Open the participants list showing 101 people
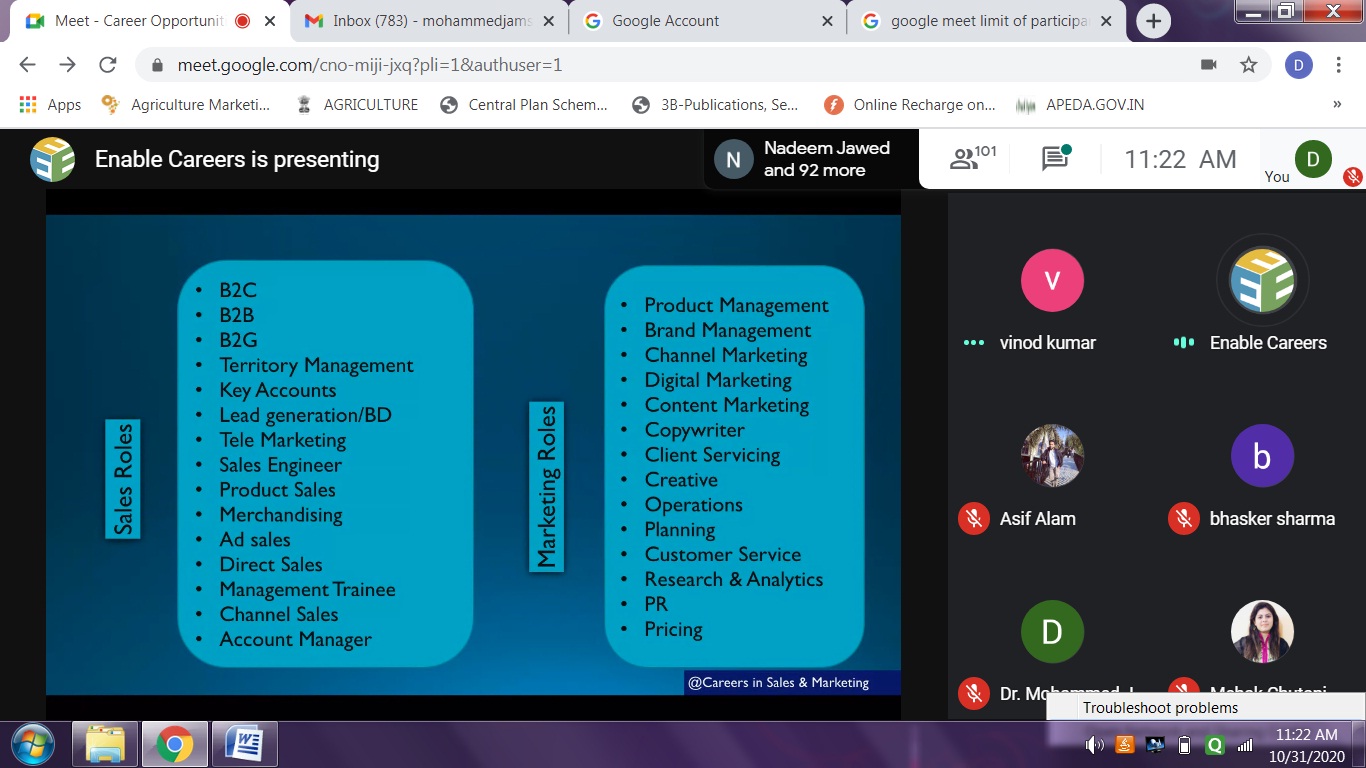The image size is (1366, 768). 972,158
